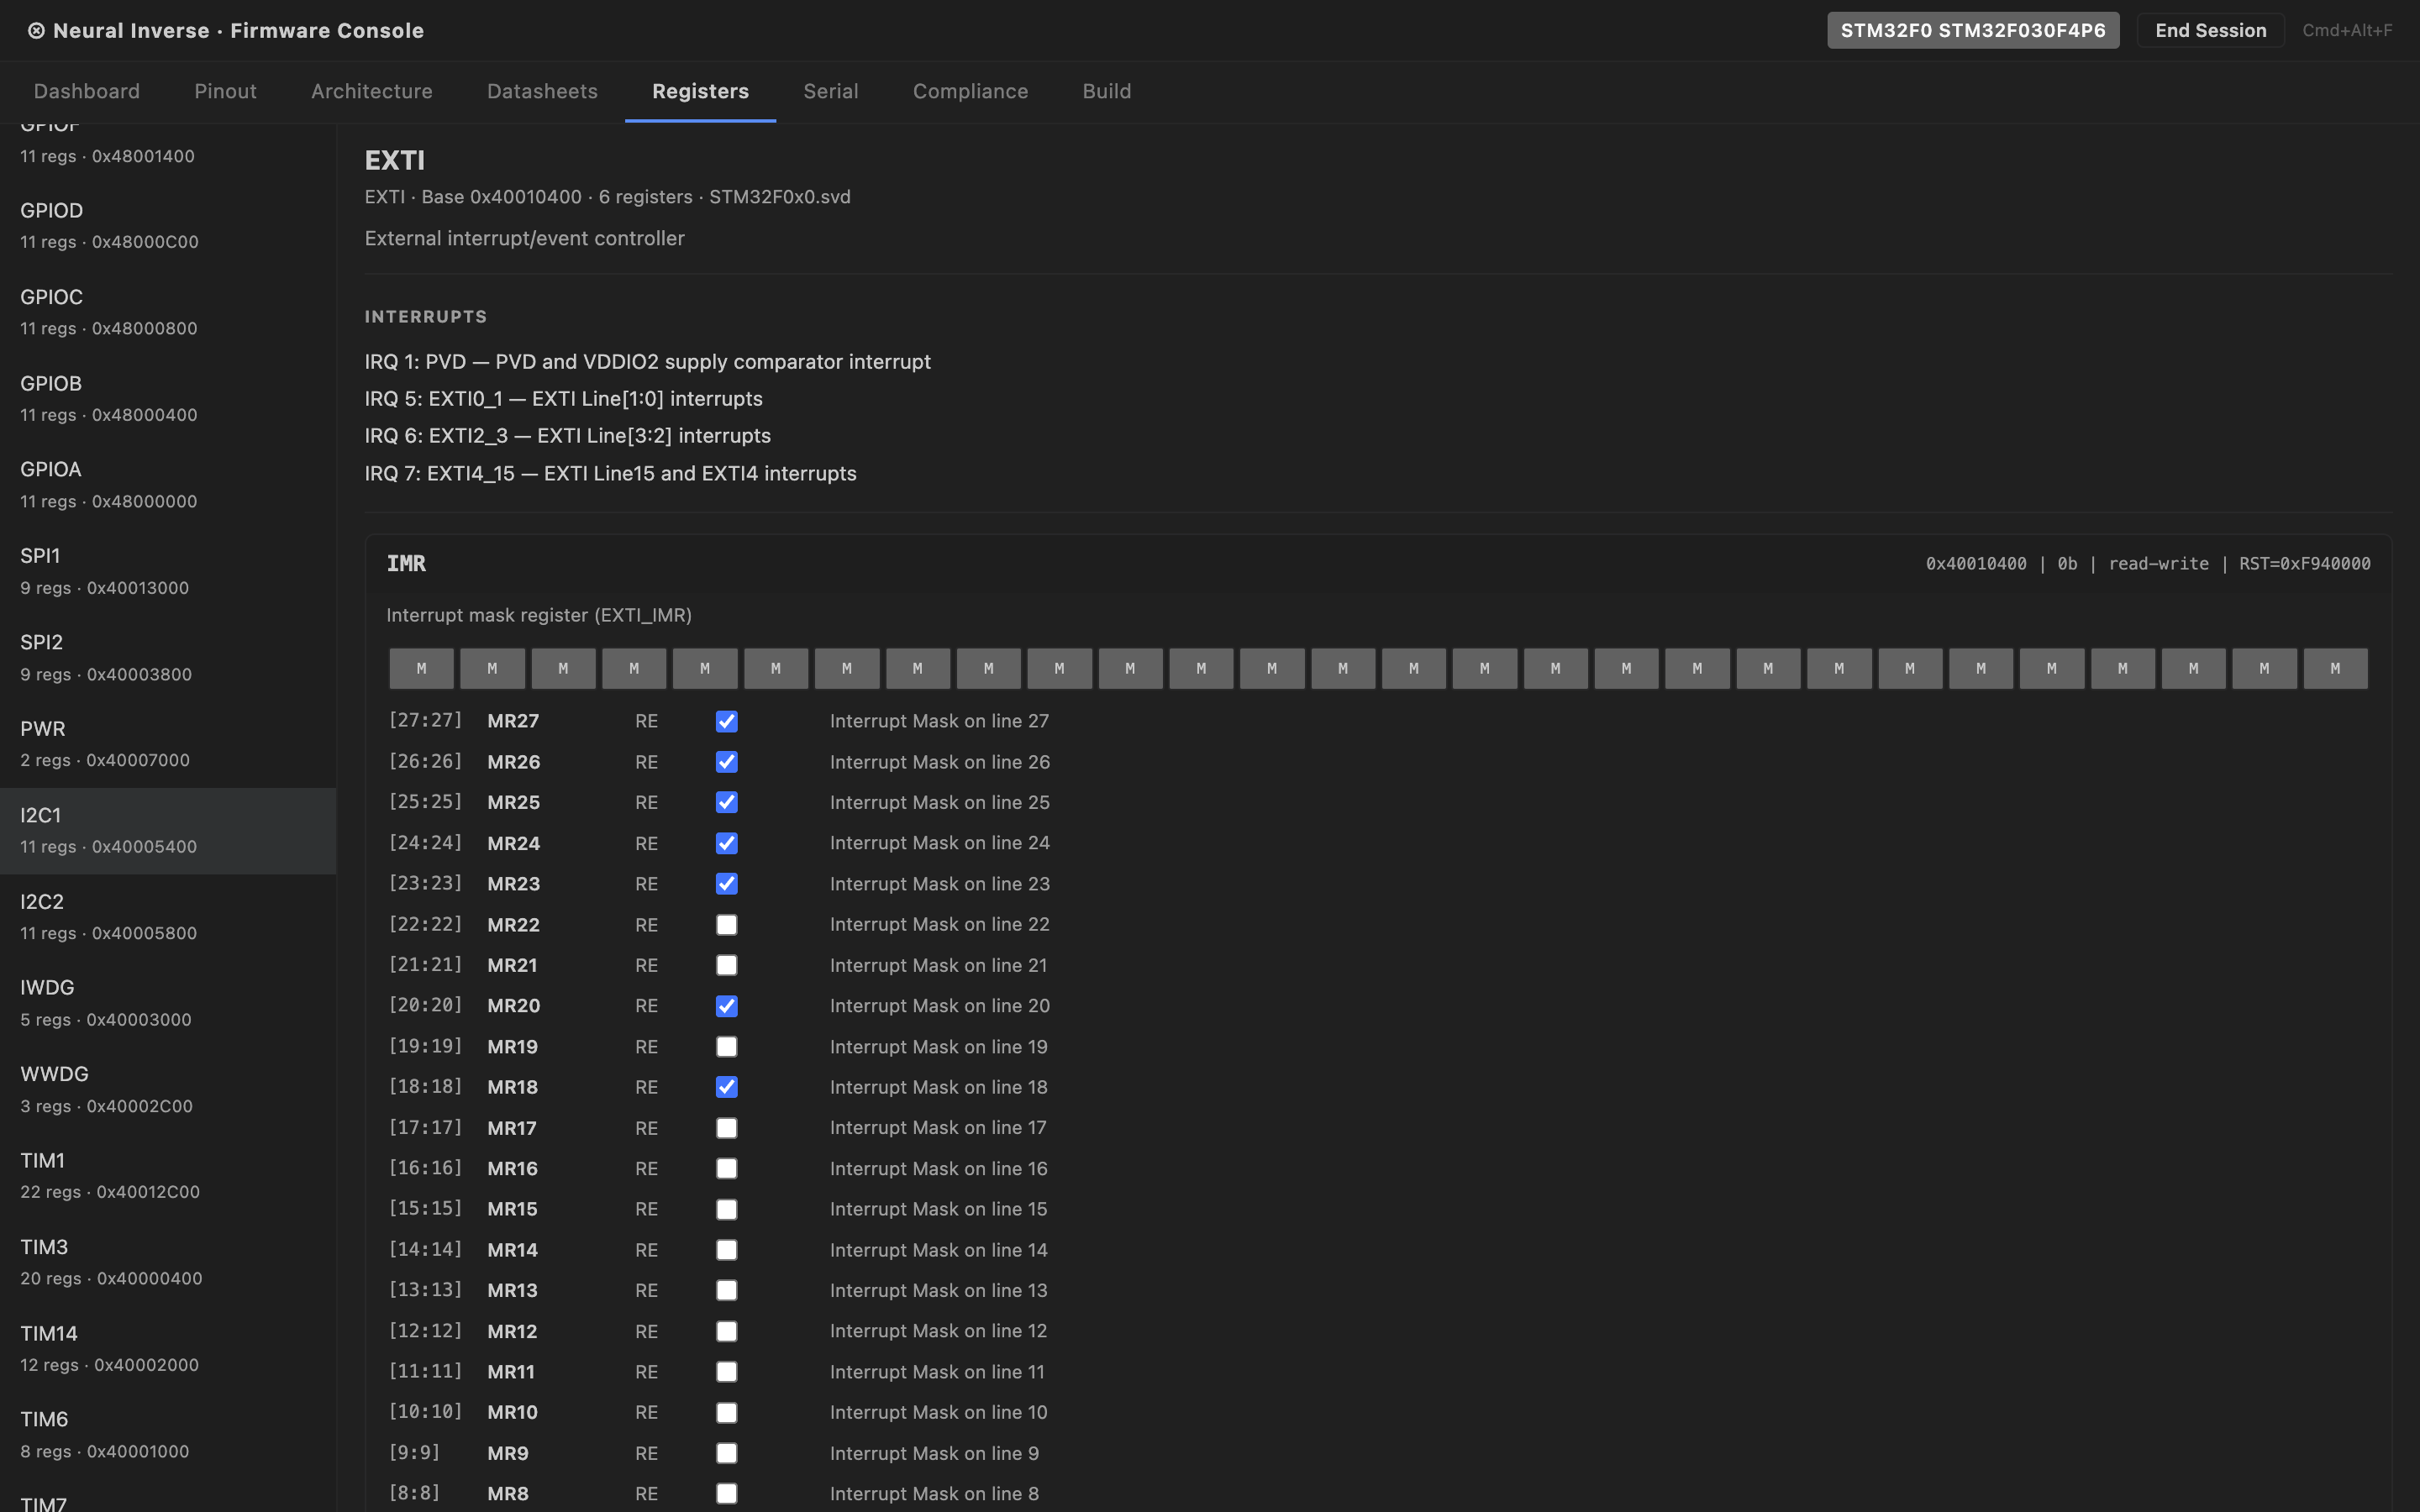Open the WWDG peripheral entry

coord(168,1090)
